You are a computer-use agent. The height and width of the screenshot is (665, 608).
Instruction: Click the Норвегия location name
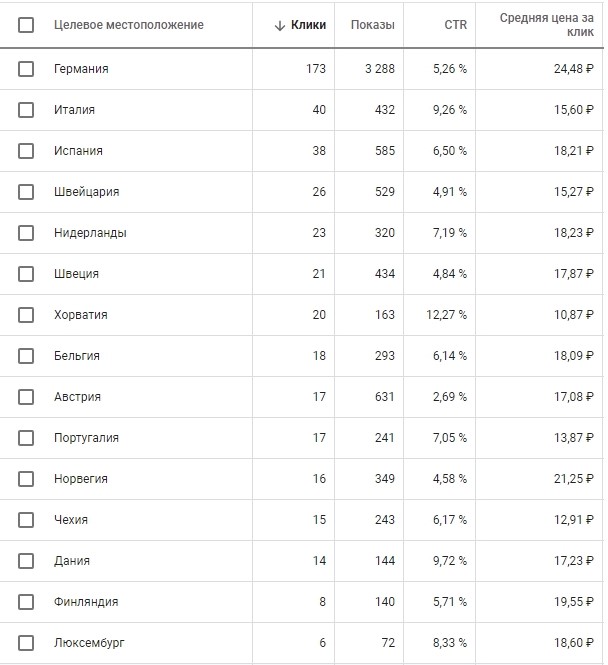pos(81,479)
